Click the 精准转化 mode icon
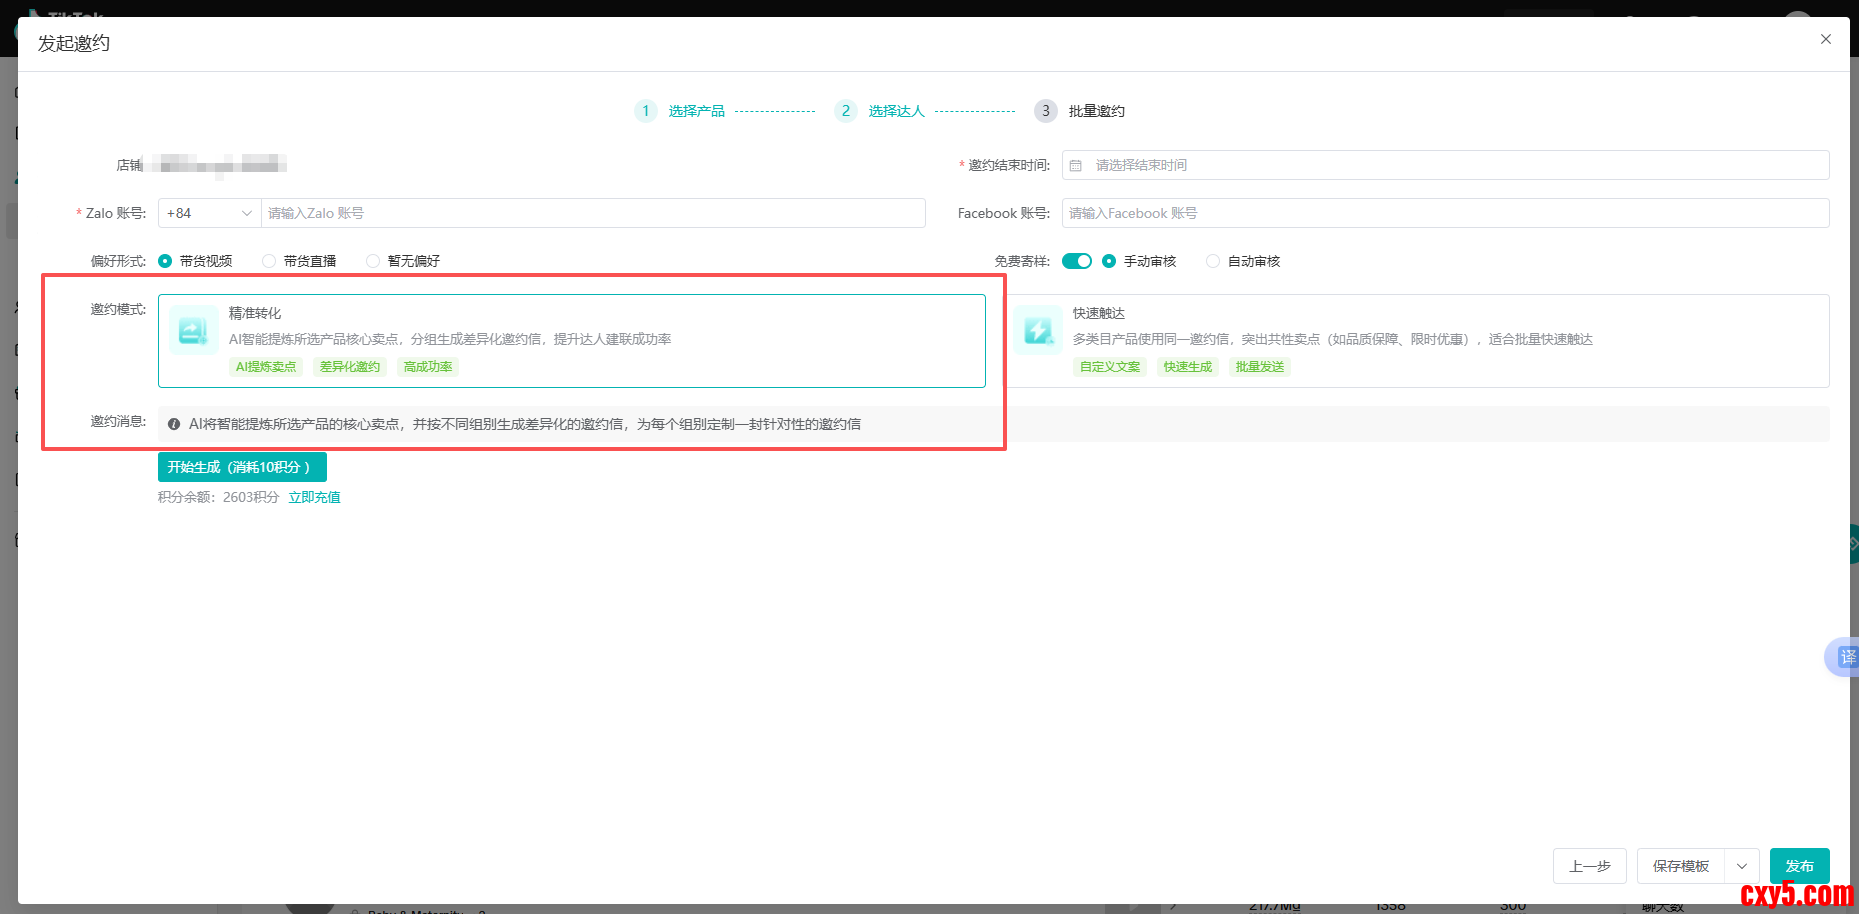This screenshot has width=1859, height=914. (x=193, y=331)
